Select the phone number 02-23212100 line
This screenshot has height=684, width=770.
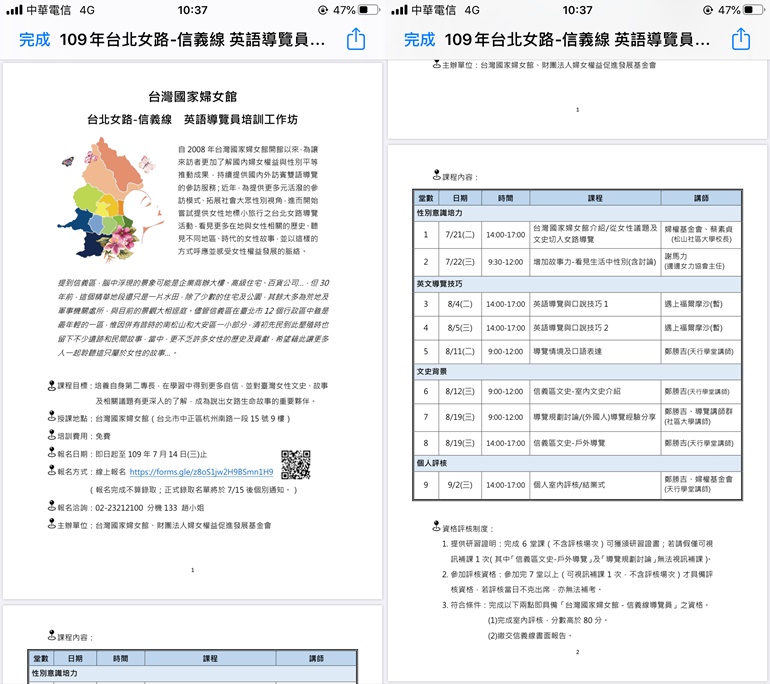click(x=126, y=507)
